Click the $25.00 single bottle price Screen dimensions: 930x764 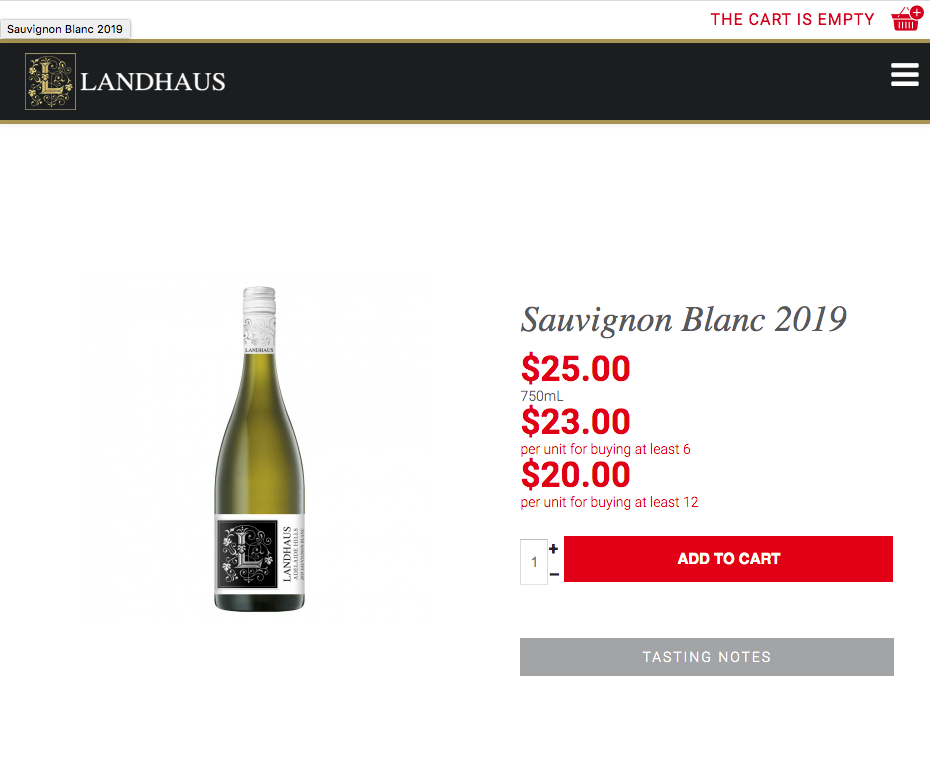(575, 368)
